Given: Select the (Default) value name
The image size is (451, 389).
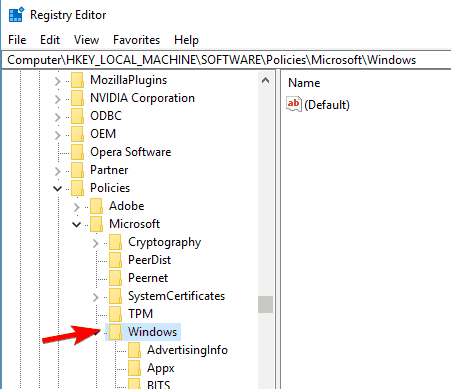Looking at the screenshot, I should pyautogui.click(x=327, y=105).
